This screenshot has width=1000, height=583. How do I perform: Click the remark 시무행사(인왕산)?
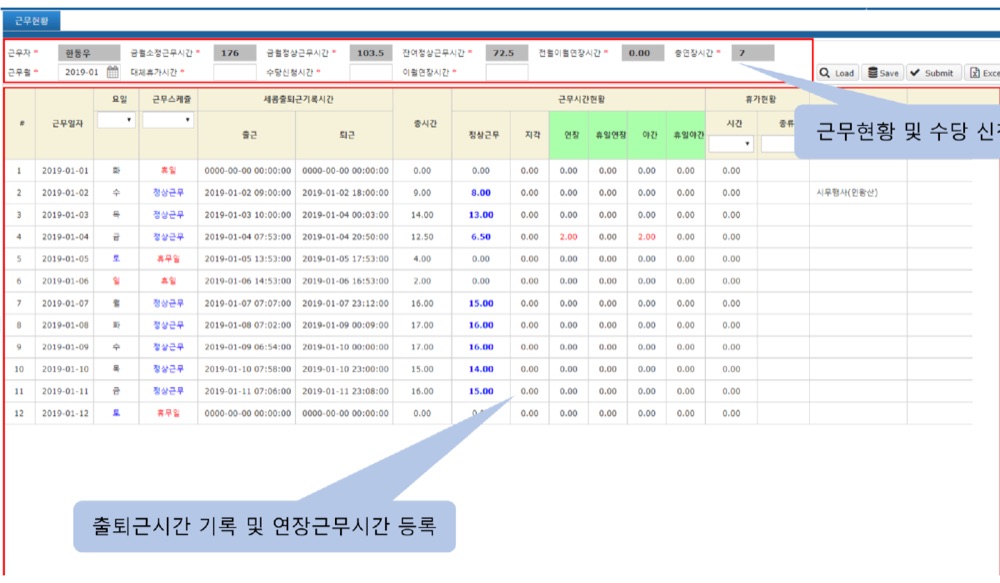(847, 193)
